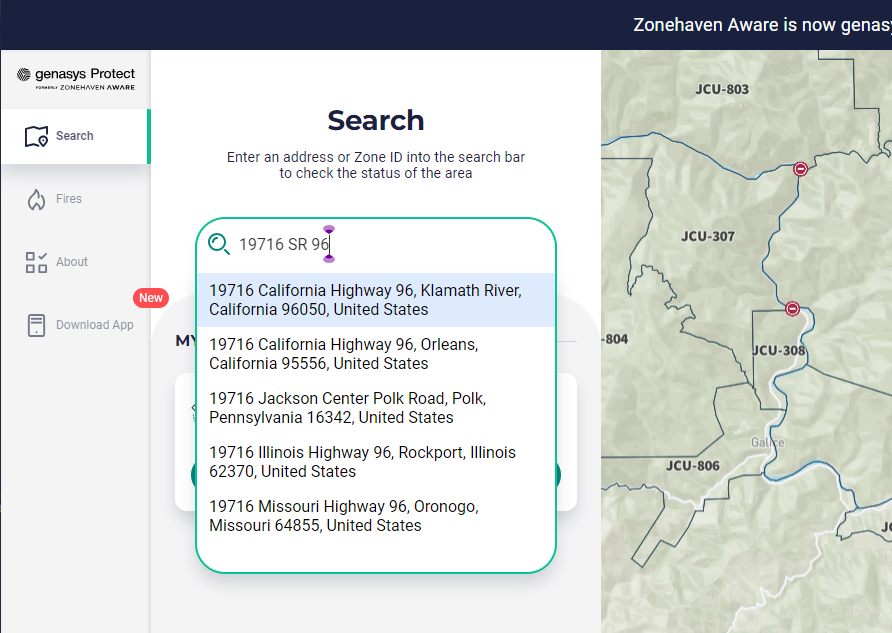The width and height of the screenshot is (892, 633).
Task: Click the flame icon beside Fires
Action: (x=36, y=200)
